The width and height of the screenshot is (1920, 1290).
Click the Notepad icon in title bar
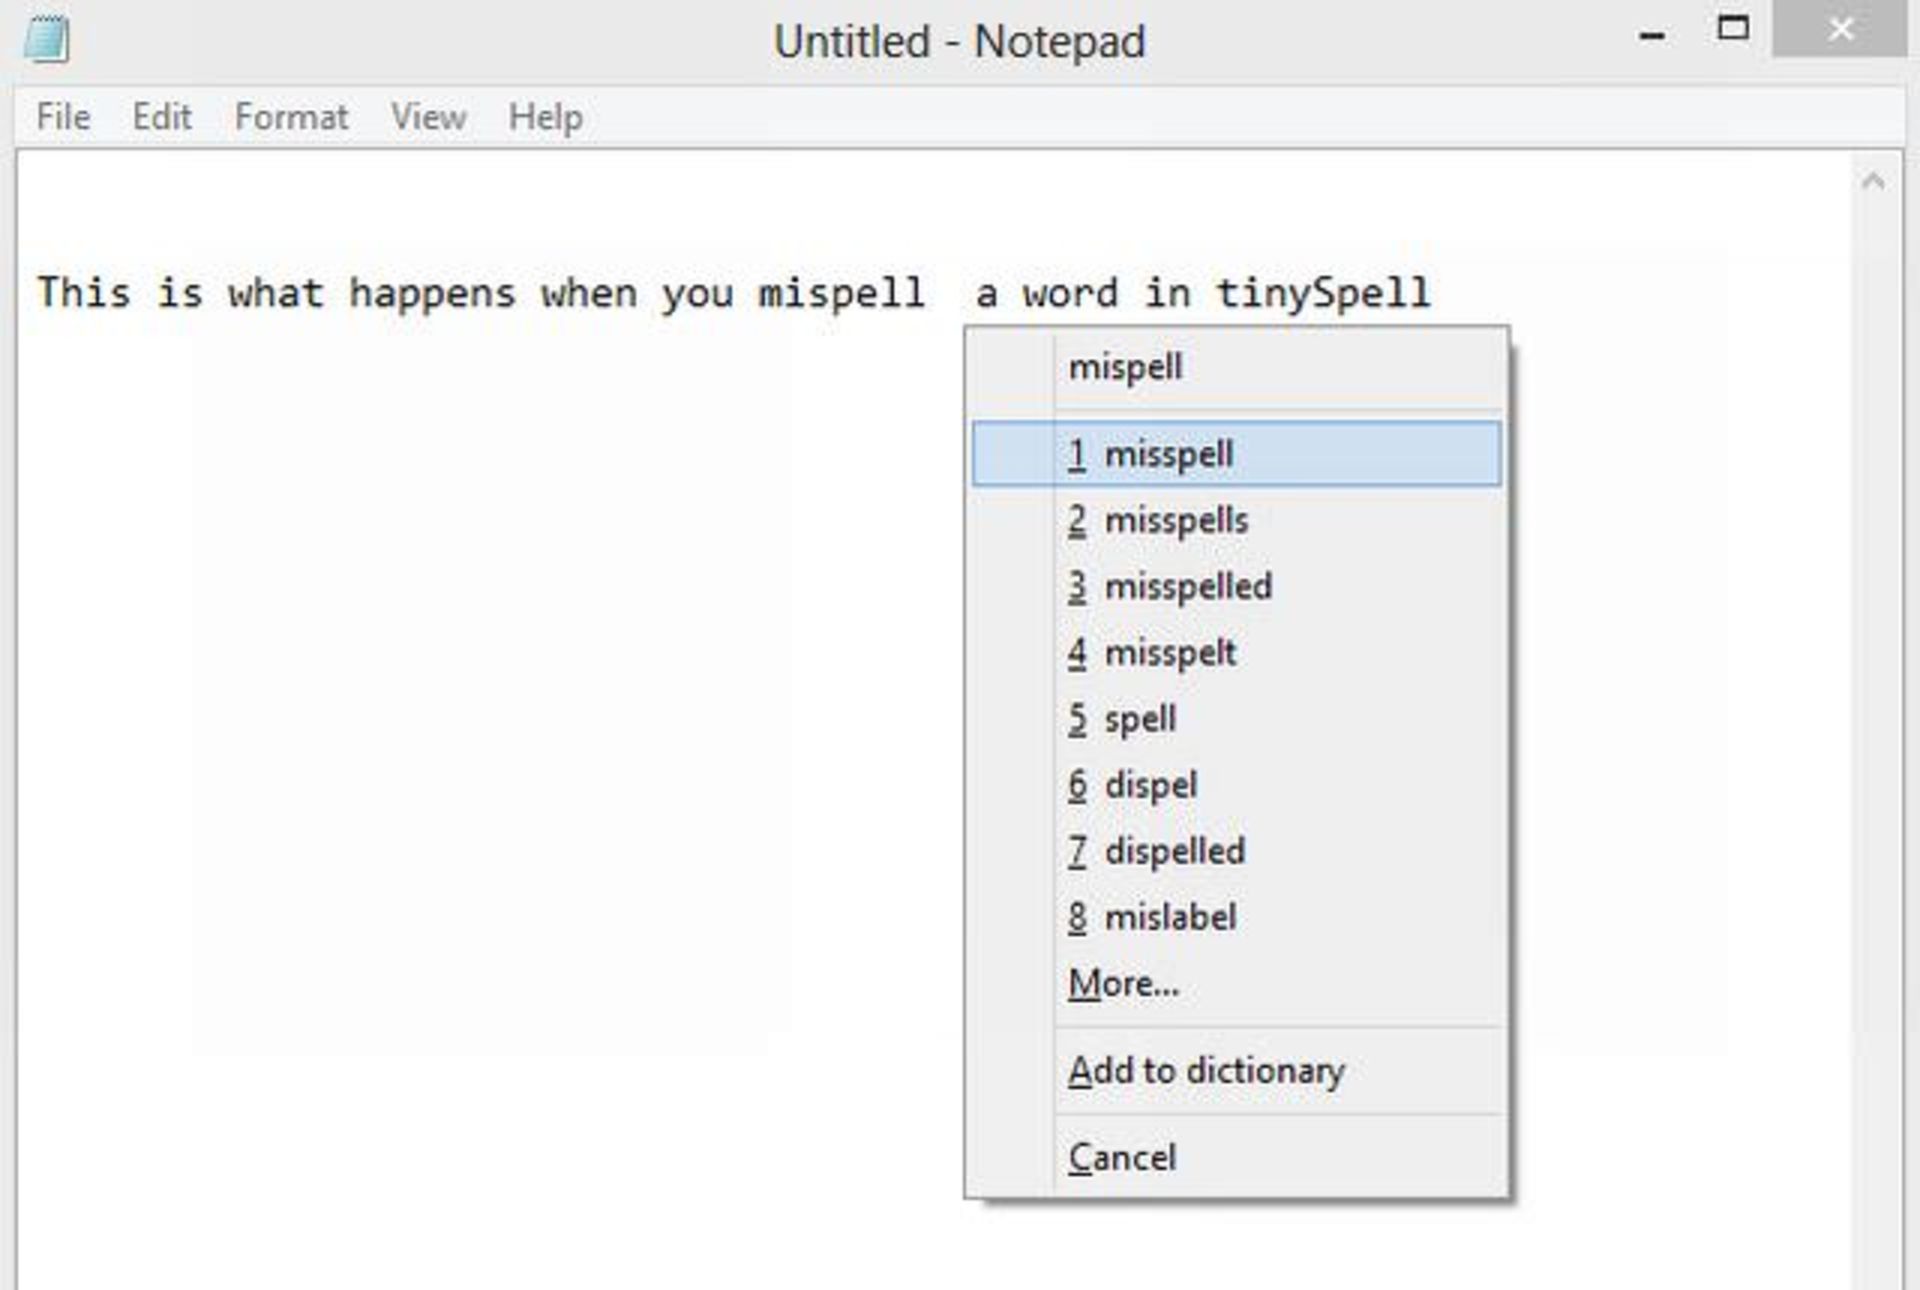[47, 40]
